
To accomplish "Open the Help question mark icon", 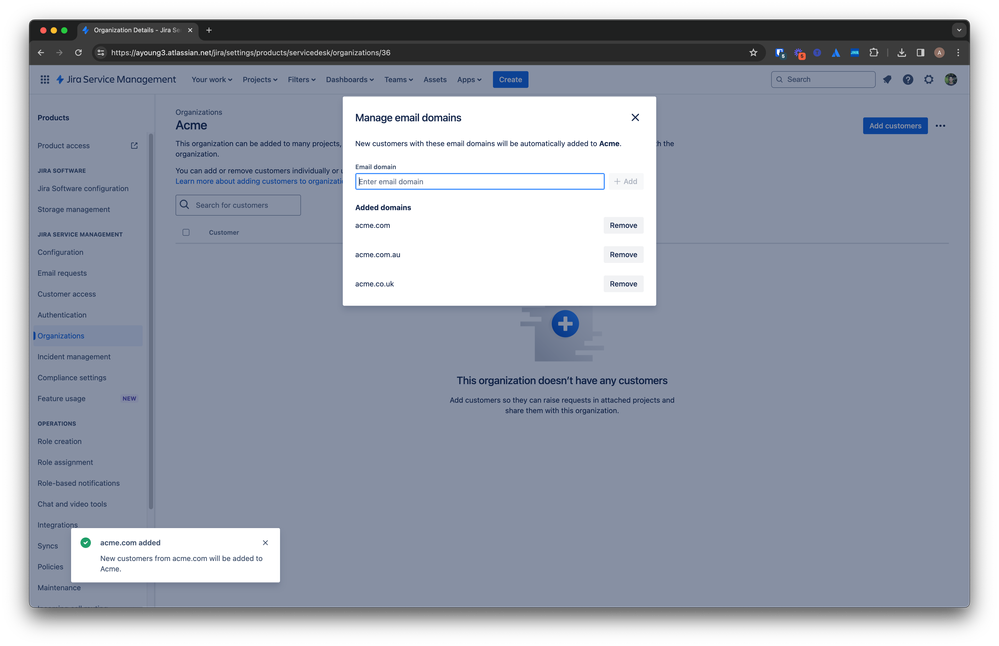I will point(908,79).
